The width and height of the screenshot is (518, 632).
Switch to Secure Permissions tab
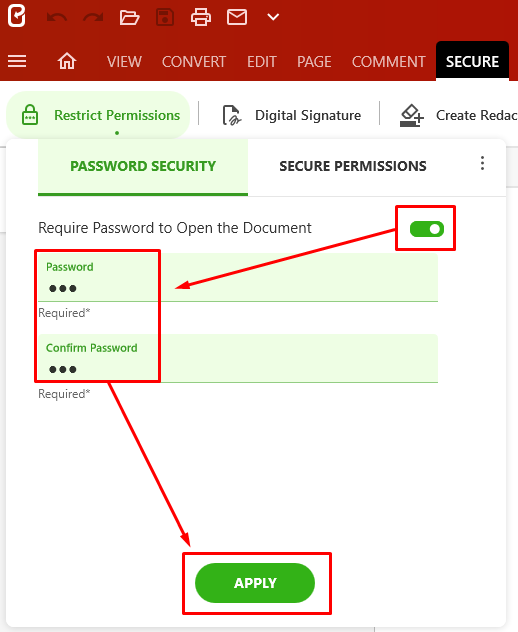[353, 166]
